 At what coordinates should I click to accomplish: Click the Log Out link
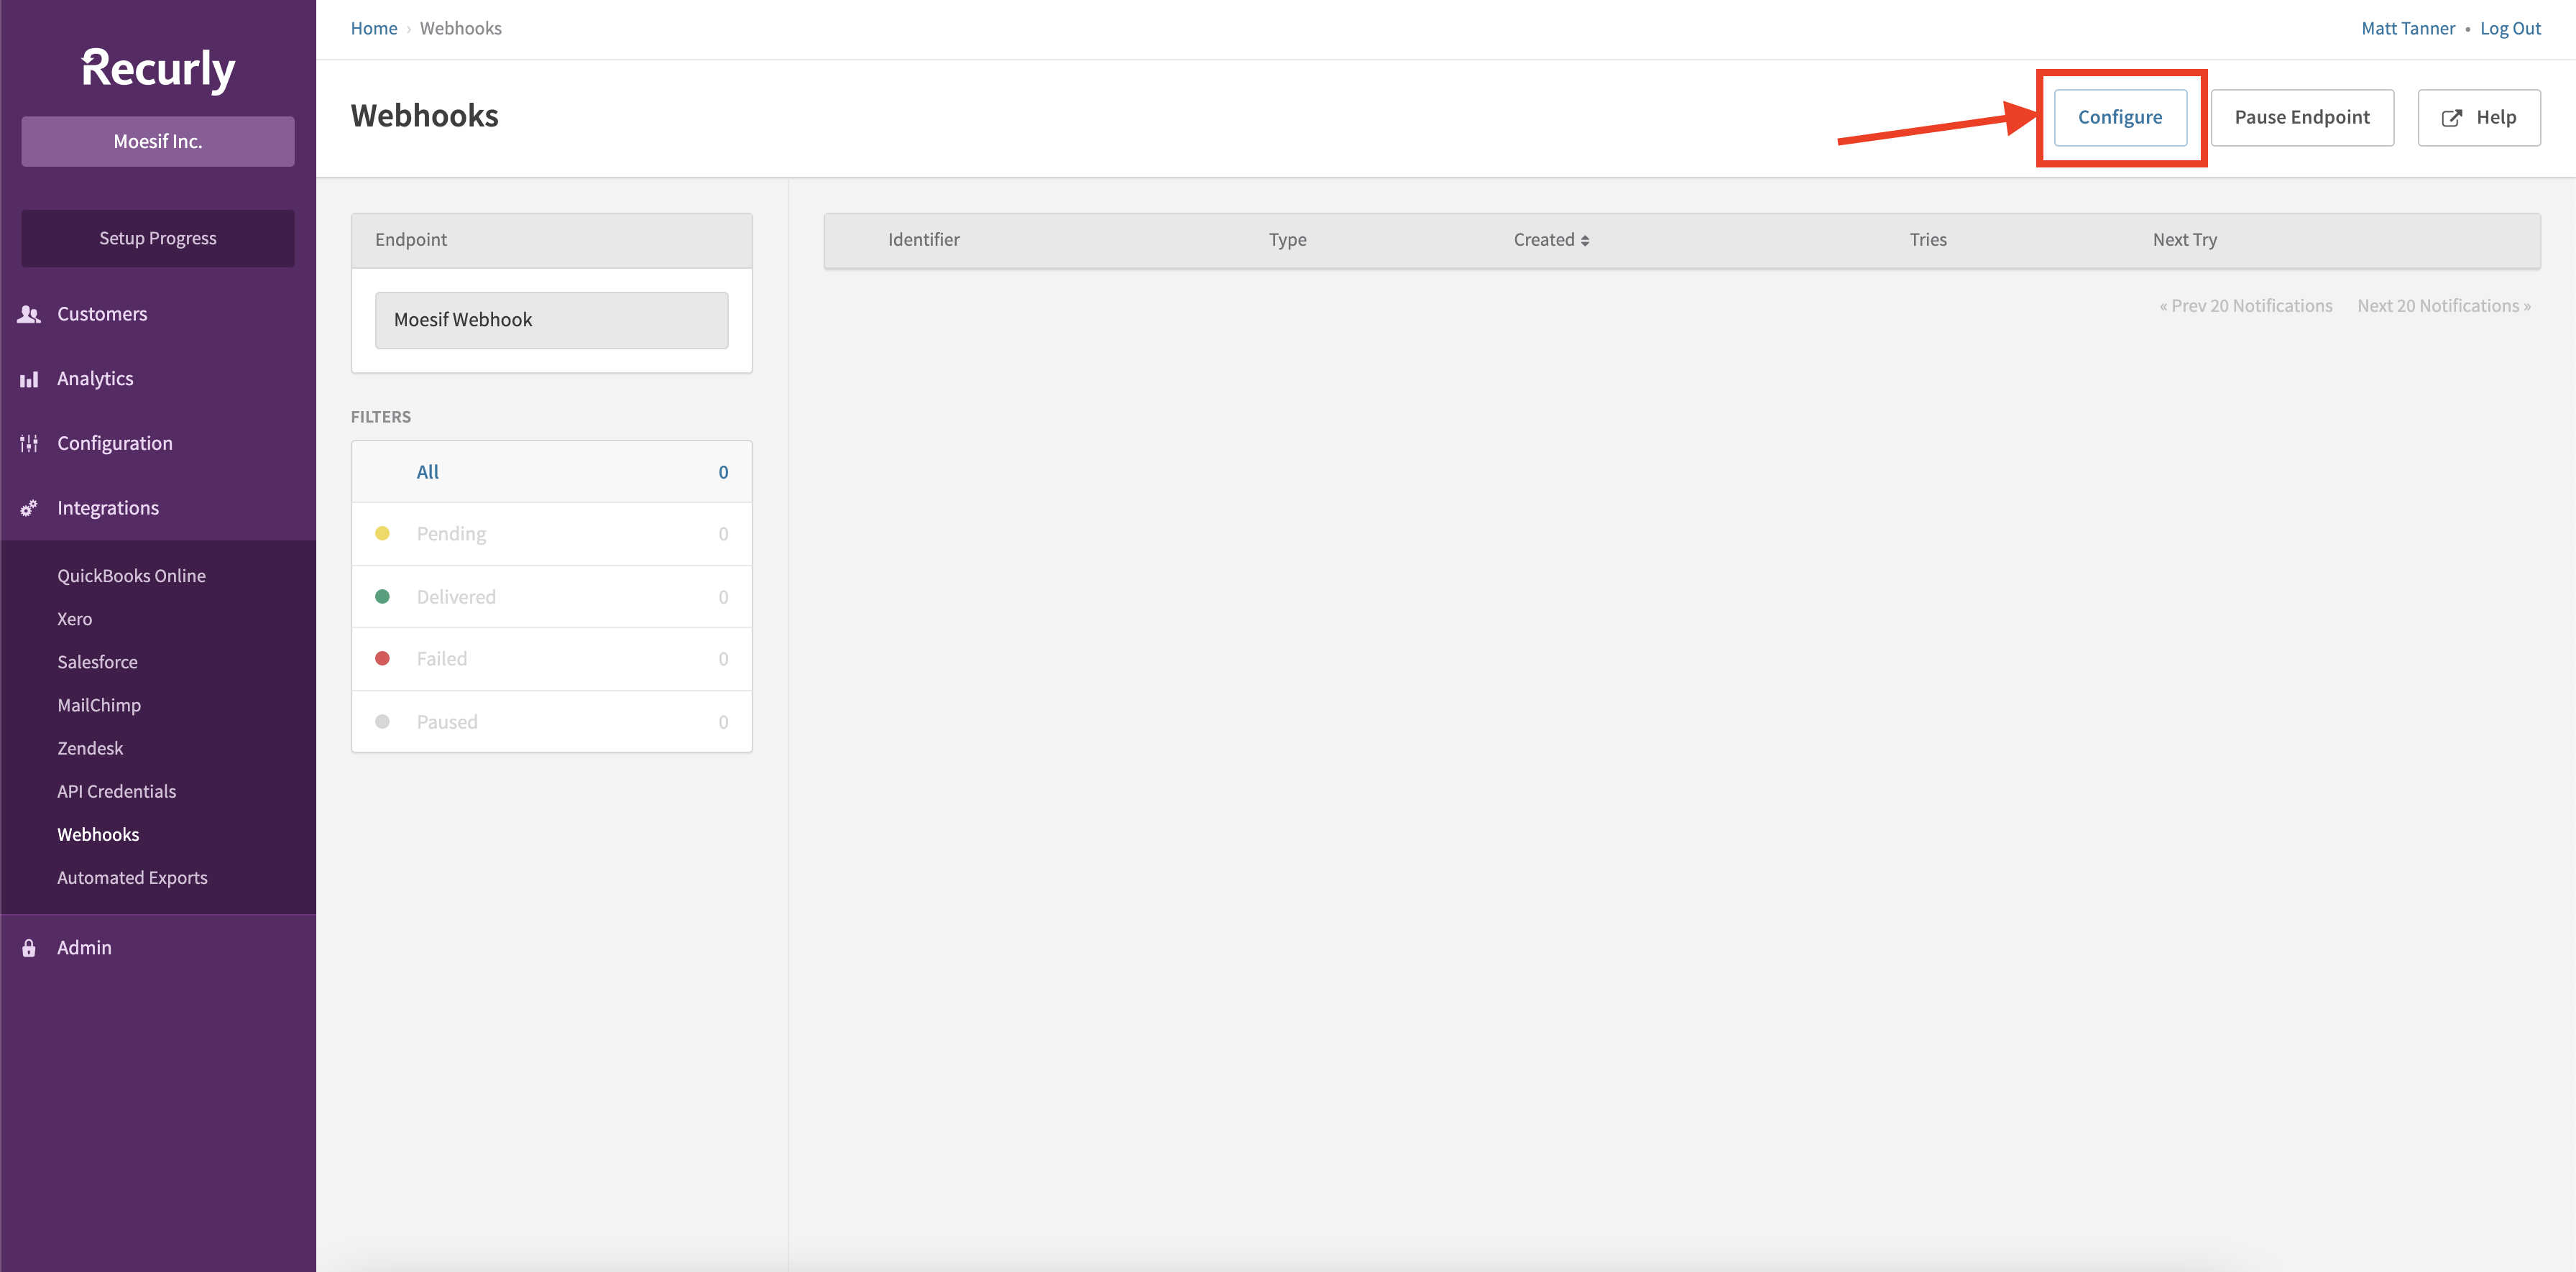tap(2511, 27)
